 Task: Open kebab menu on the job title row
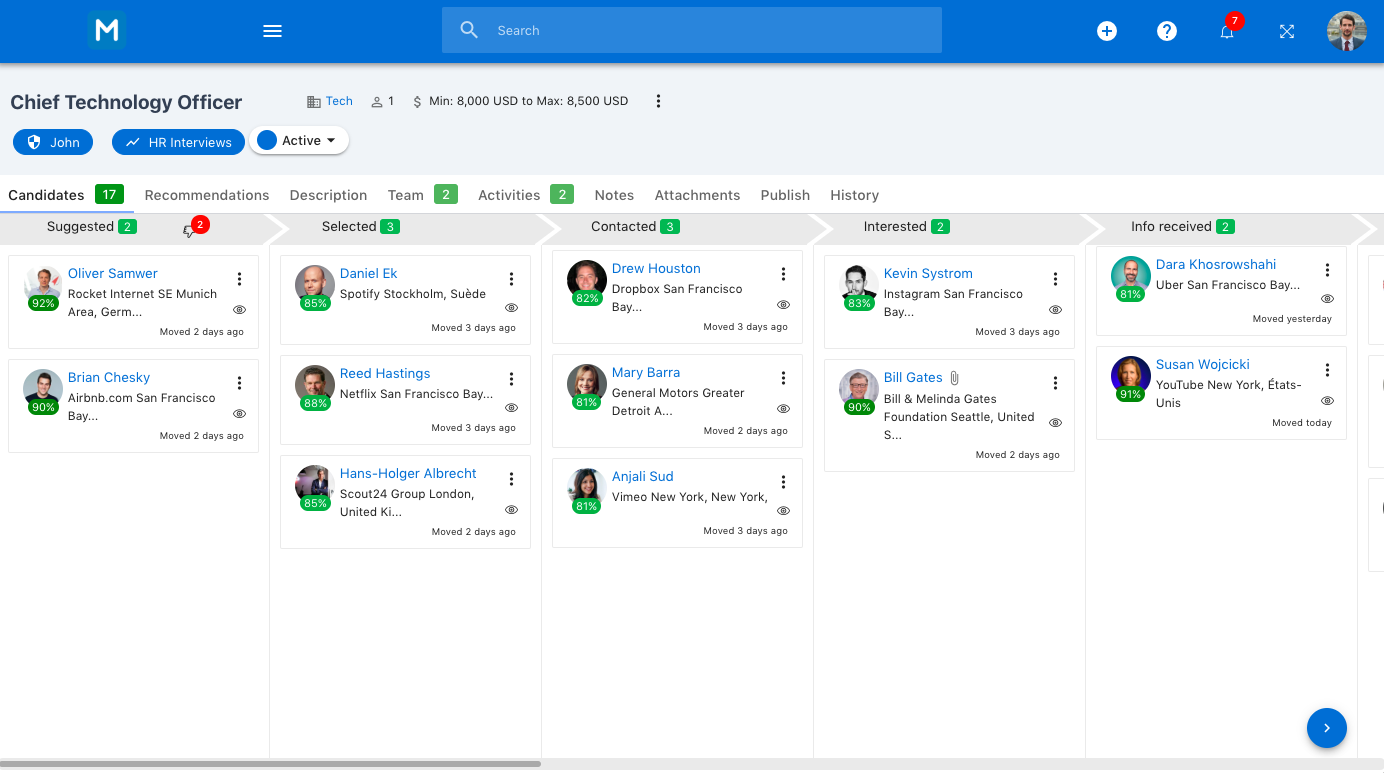658,101
